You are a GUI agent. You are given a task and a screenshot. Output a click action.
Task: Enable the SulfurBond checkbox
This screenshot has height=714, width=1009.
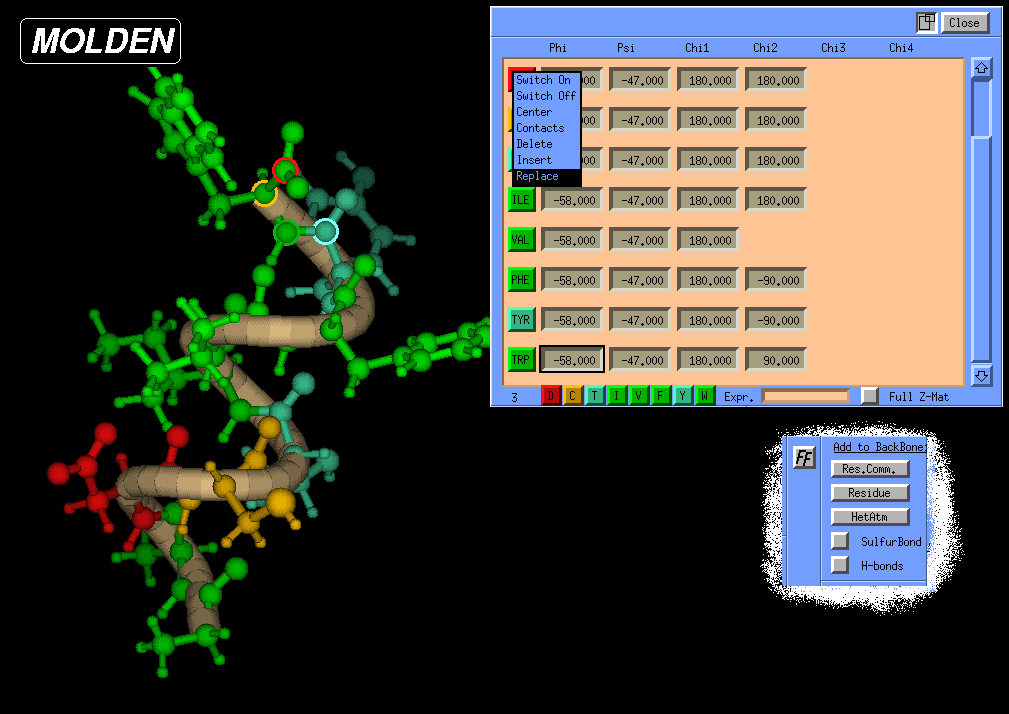(840, 541)
